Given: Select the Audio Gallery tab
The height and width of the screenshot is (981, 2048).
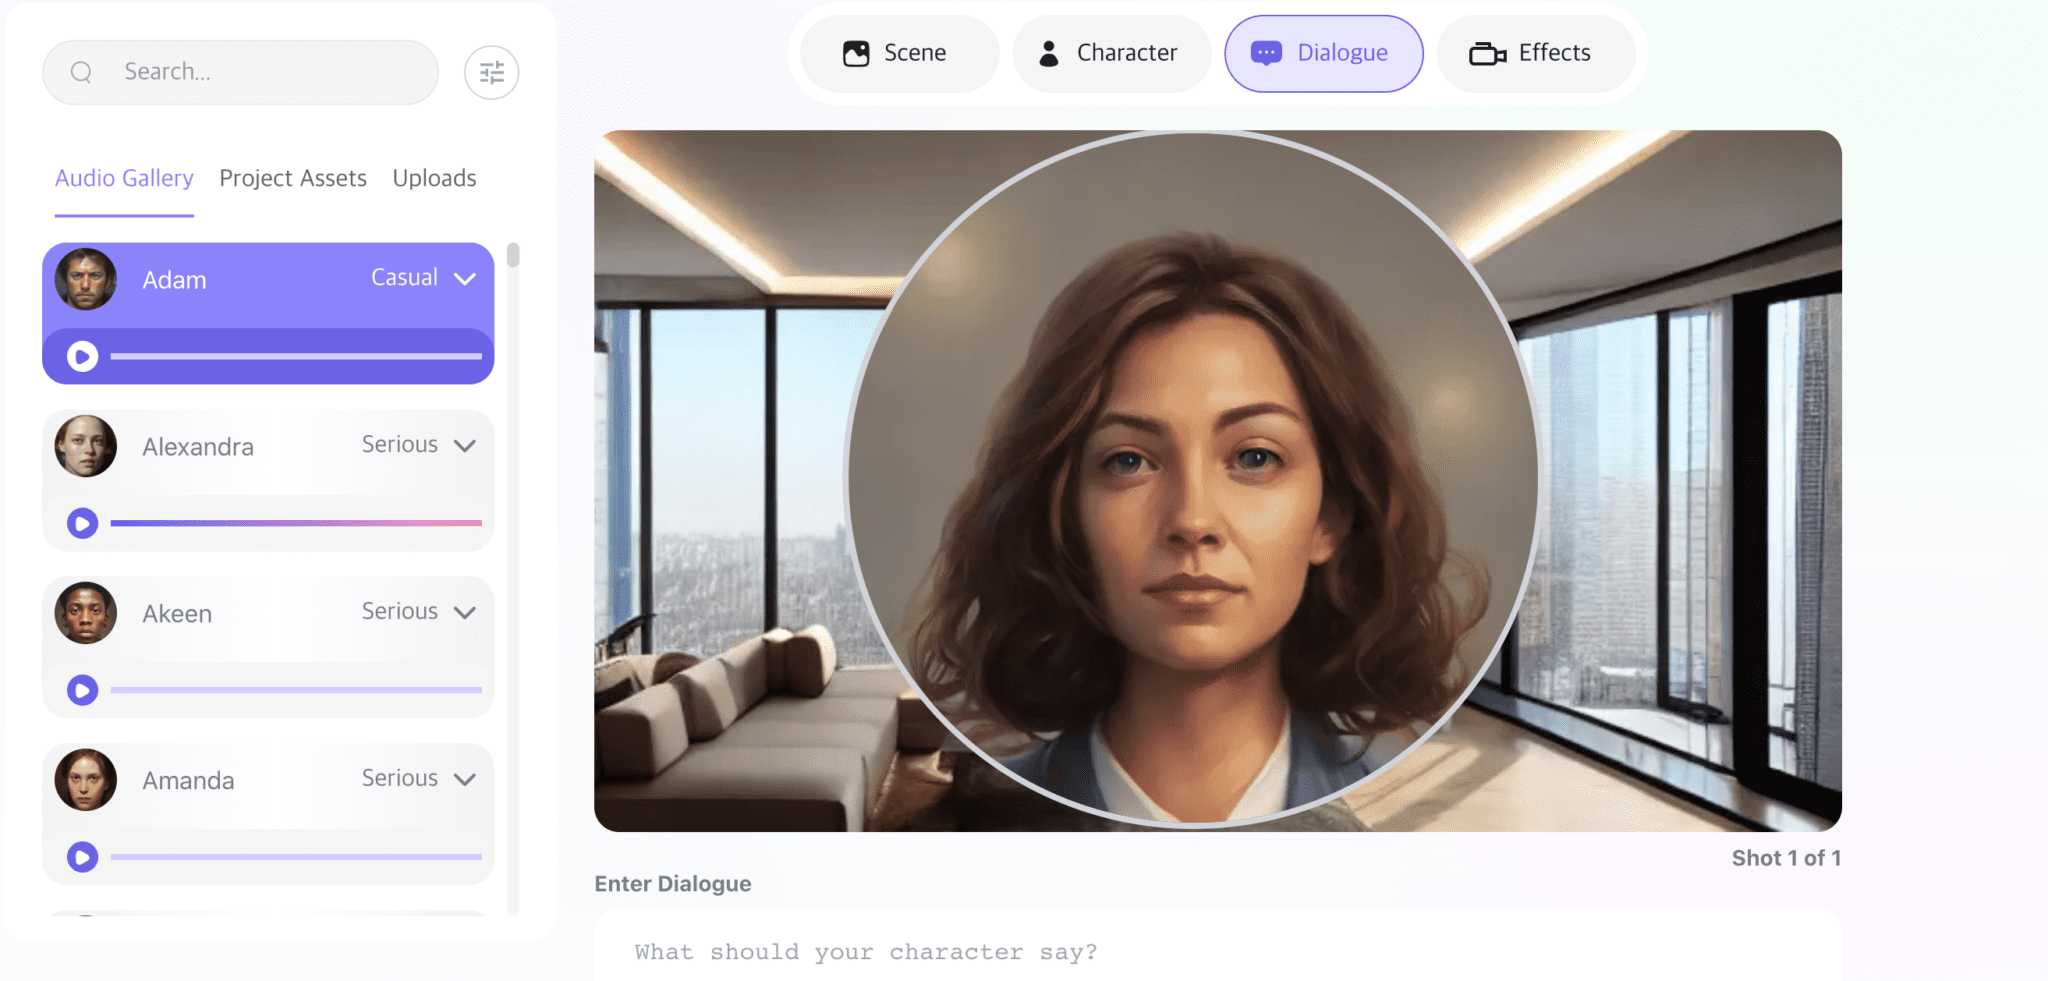Looking at the screenshot, I should (124, 178).
